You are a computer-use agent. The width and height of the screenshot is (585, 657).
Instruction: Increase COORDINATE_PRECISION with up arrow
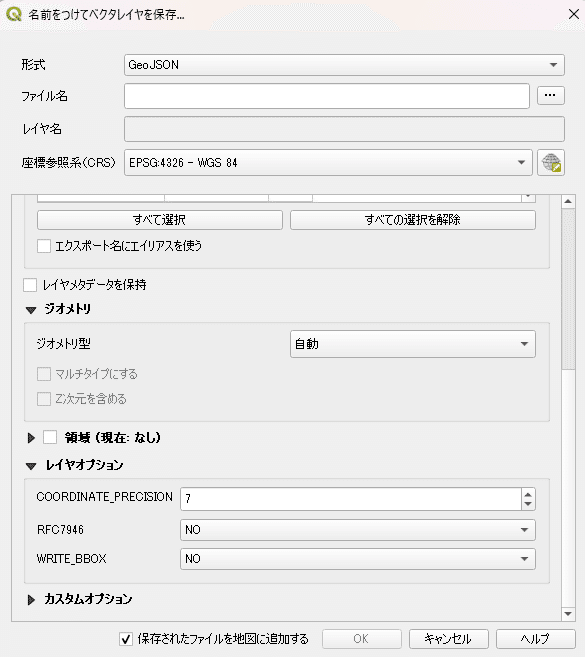(528, 494)
